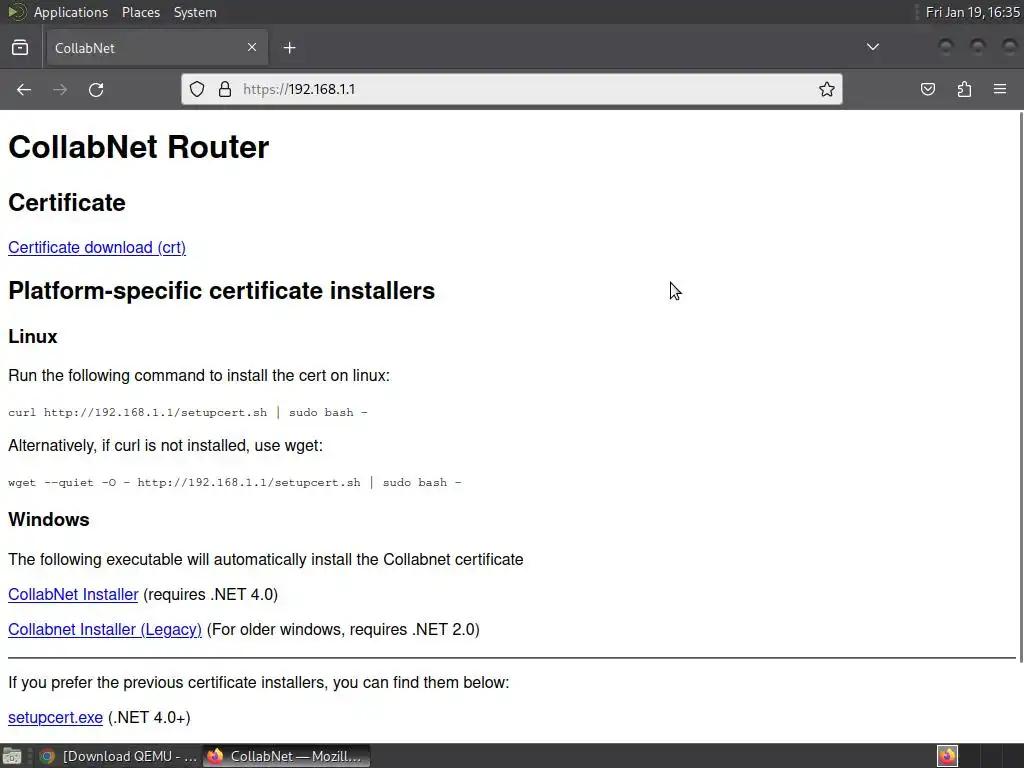Switch to Download QEMU taskbar window
Image resolution: width=1024 pixels, height=768 pixels.
point(118,756)
